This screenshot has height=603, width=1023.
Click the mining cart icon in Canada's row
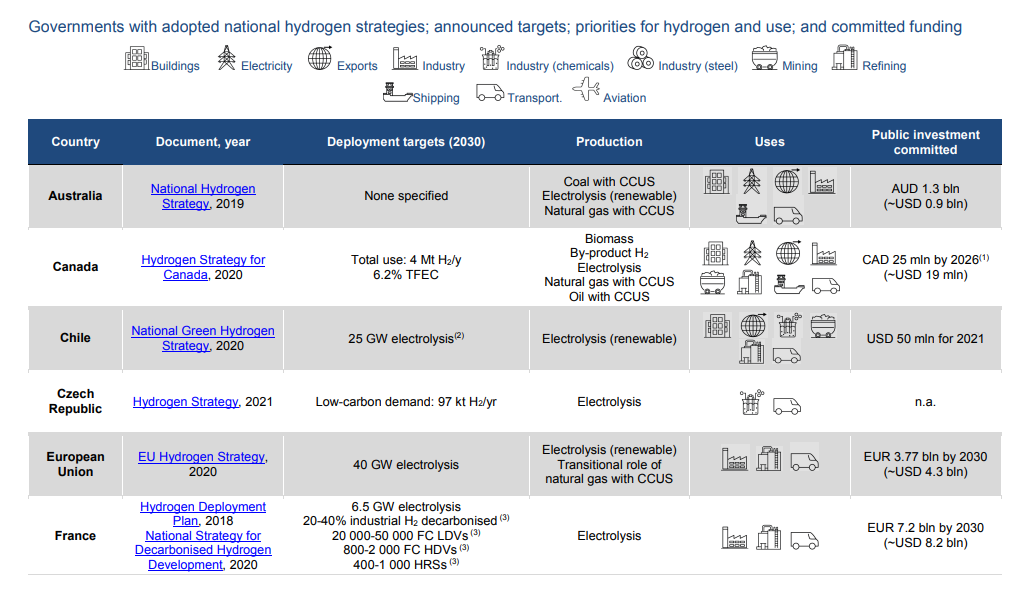coord(712,283)
